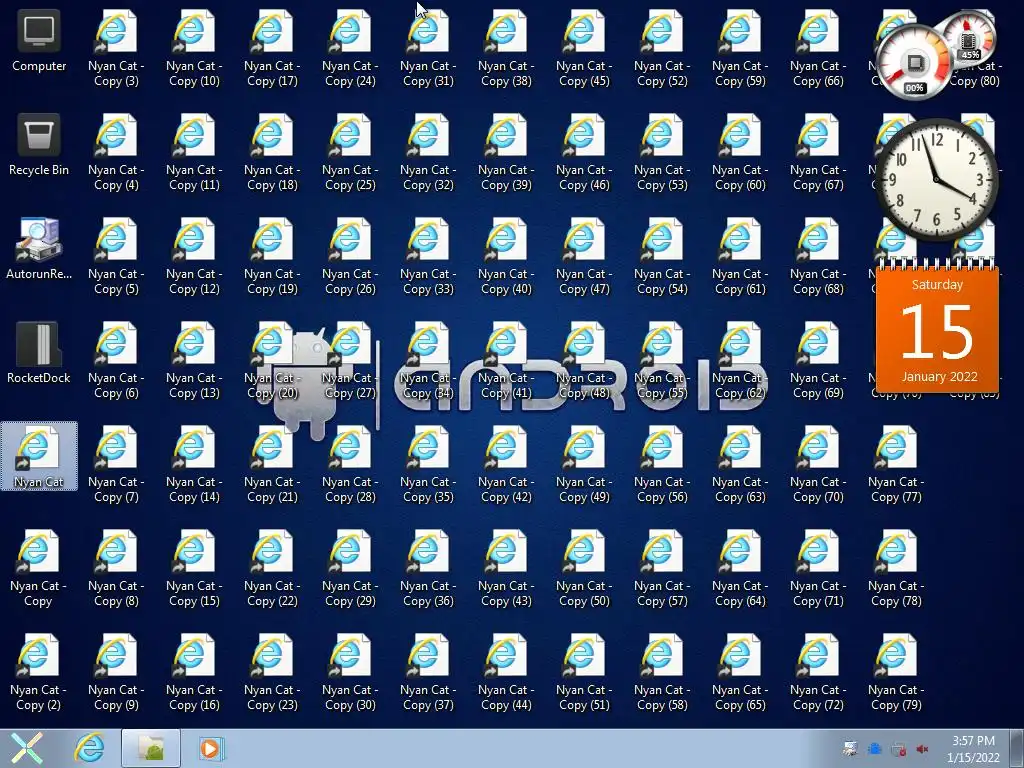Select Nyan Cat - Copy (21) shortcut
The width and height of the screenshot is (1024, 768).
272,464
